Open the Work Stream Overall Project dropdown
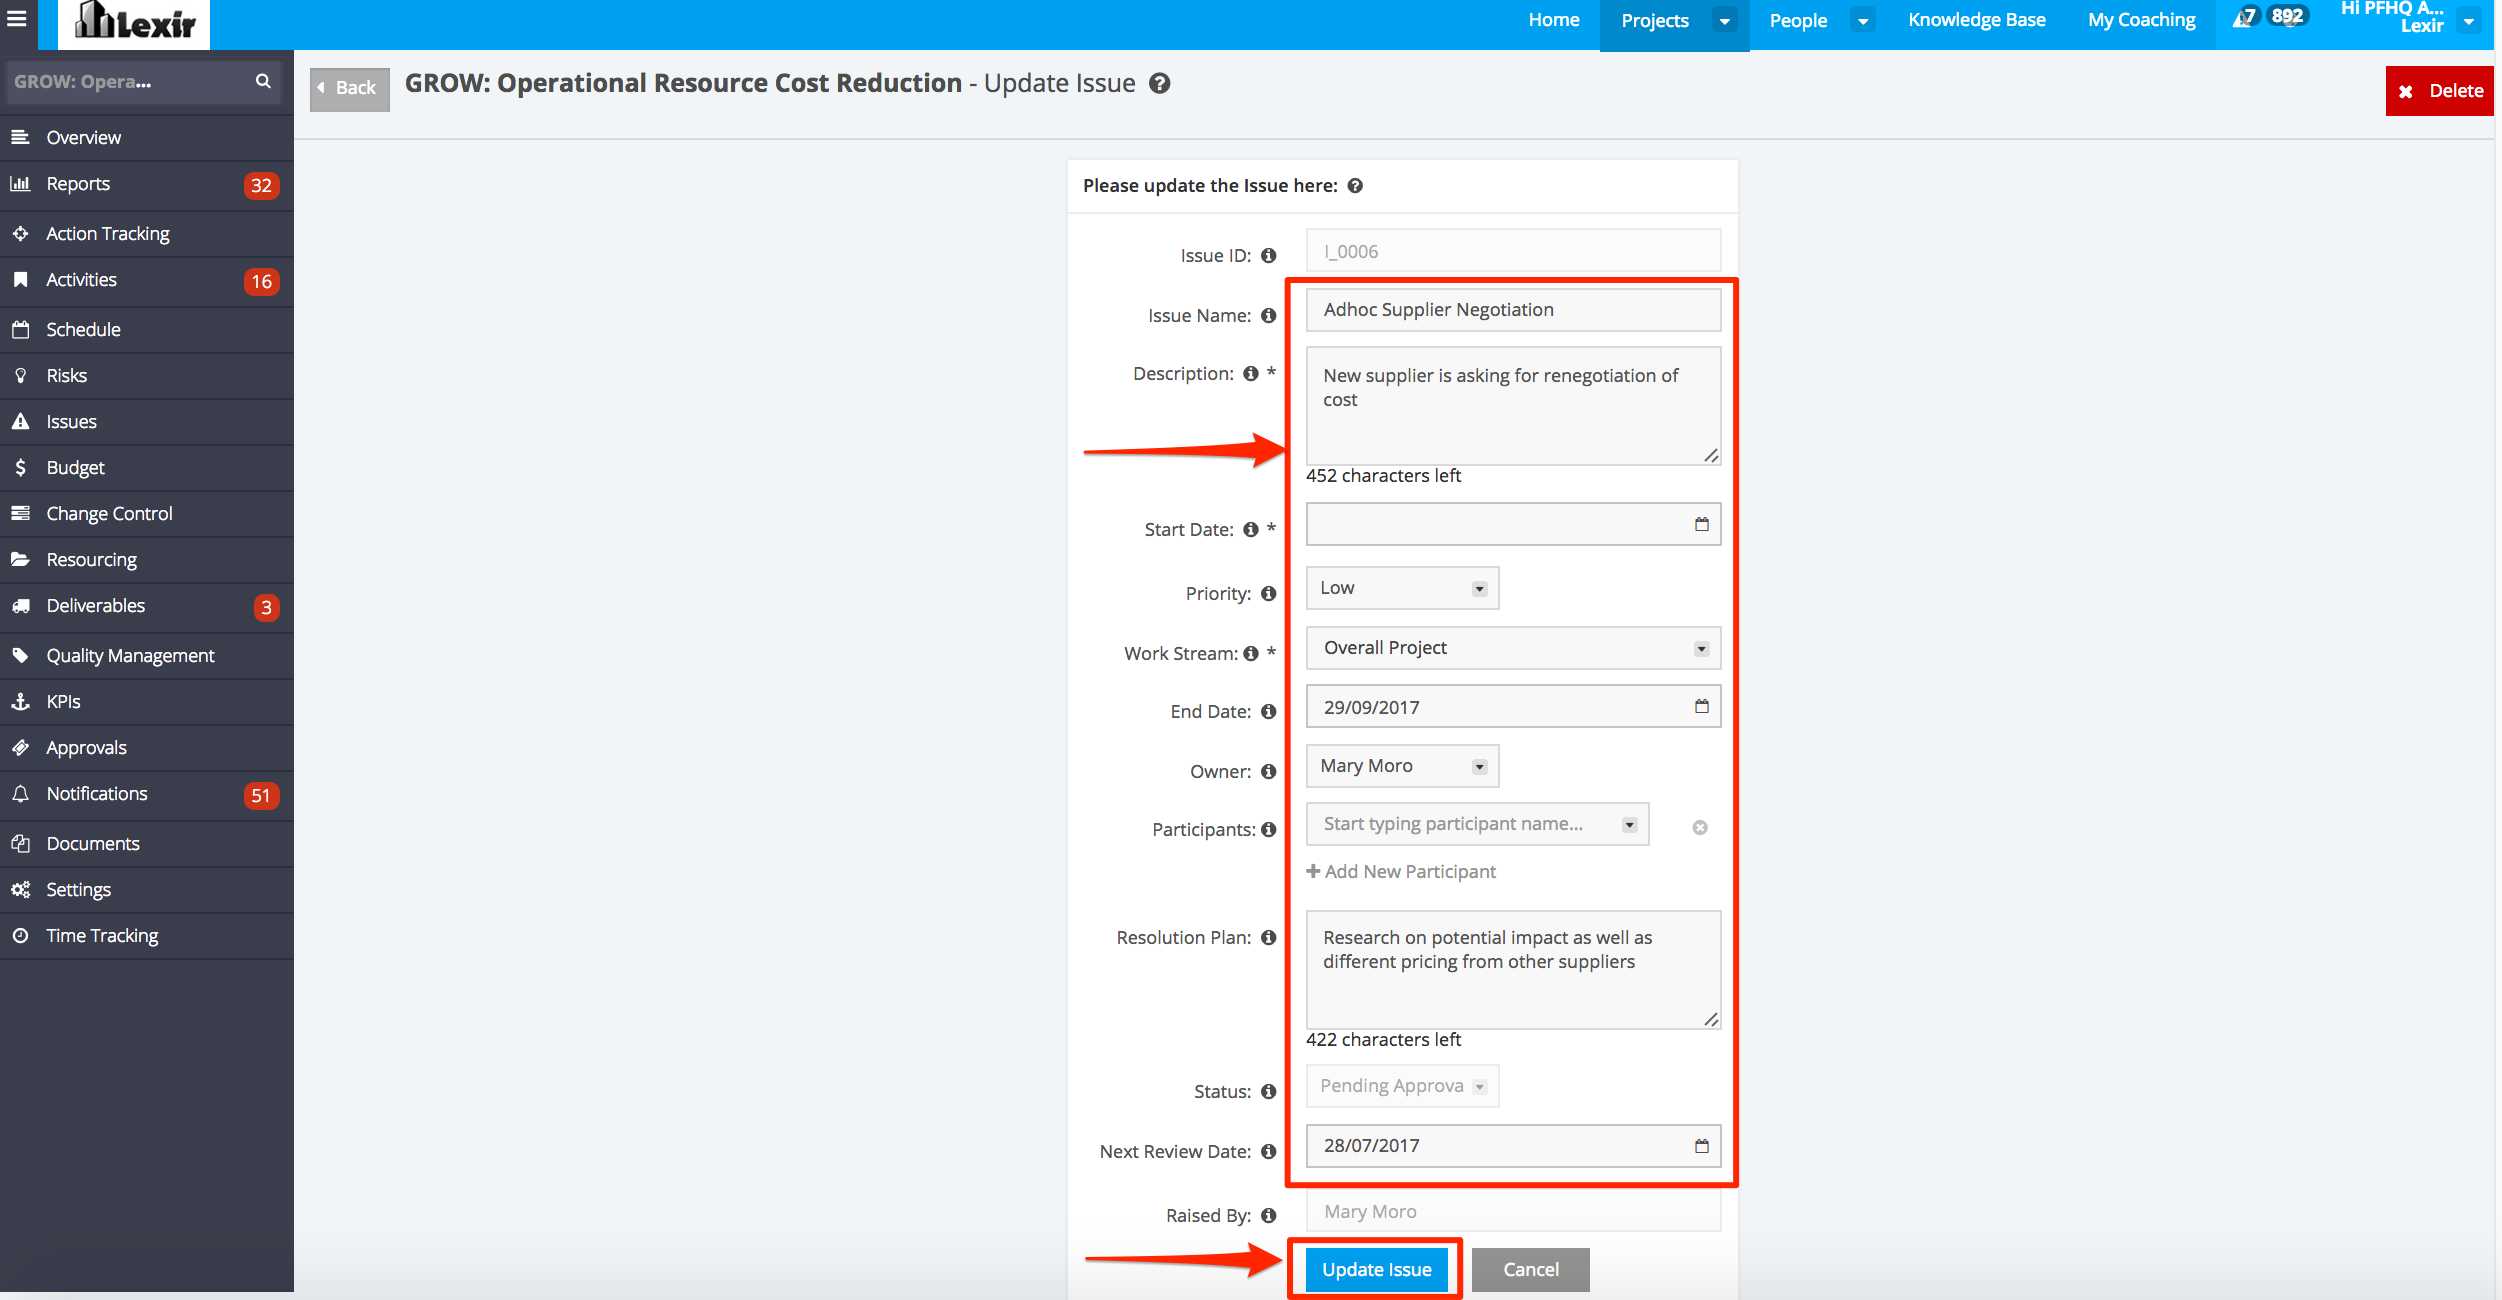This screenshot has width=2502, height=1300. [1512, 648]
